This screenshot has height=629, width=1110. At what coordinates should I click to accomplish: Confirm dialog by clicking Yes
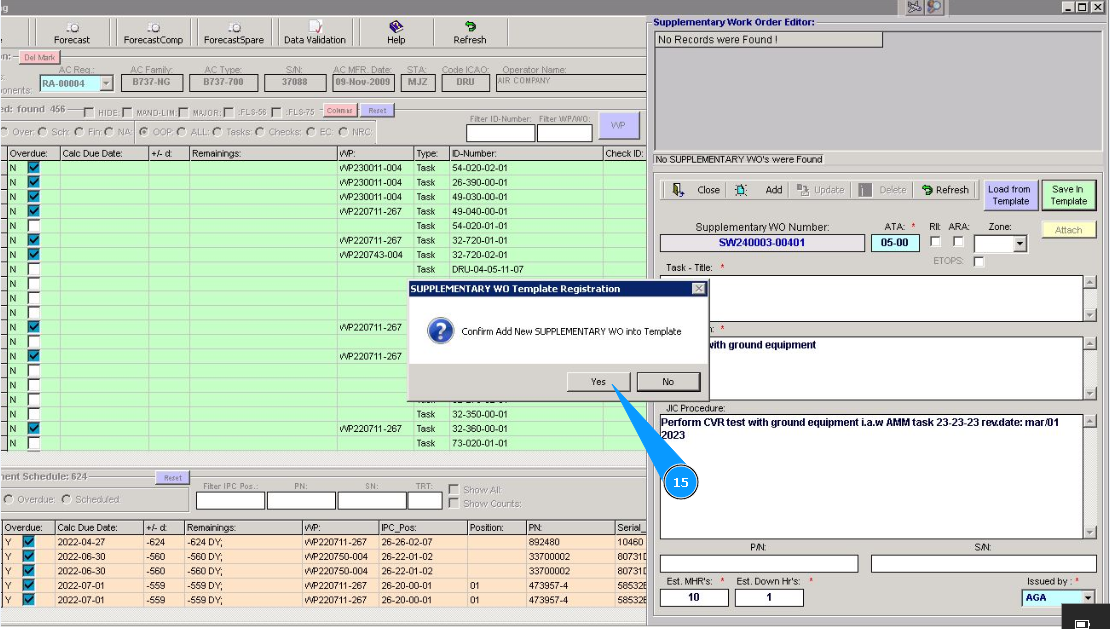[598, 382]
